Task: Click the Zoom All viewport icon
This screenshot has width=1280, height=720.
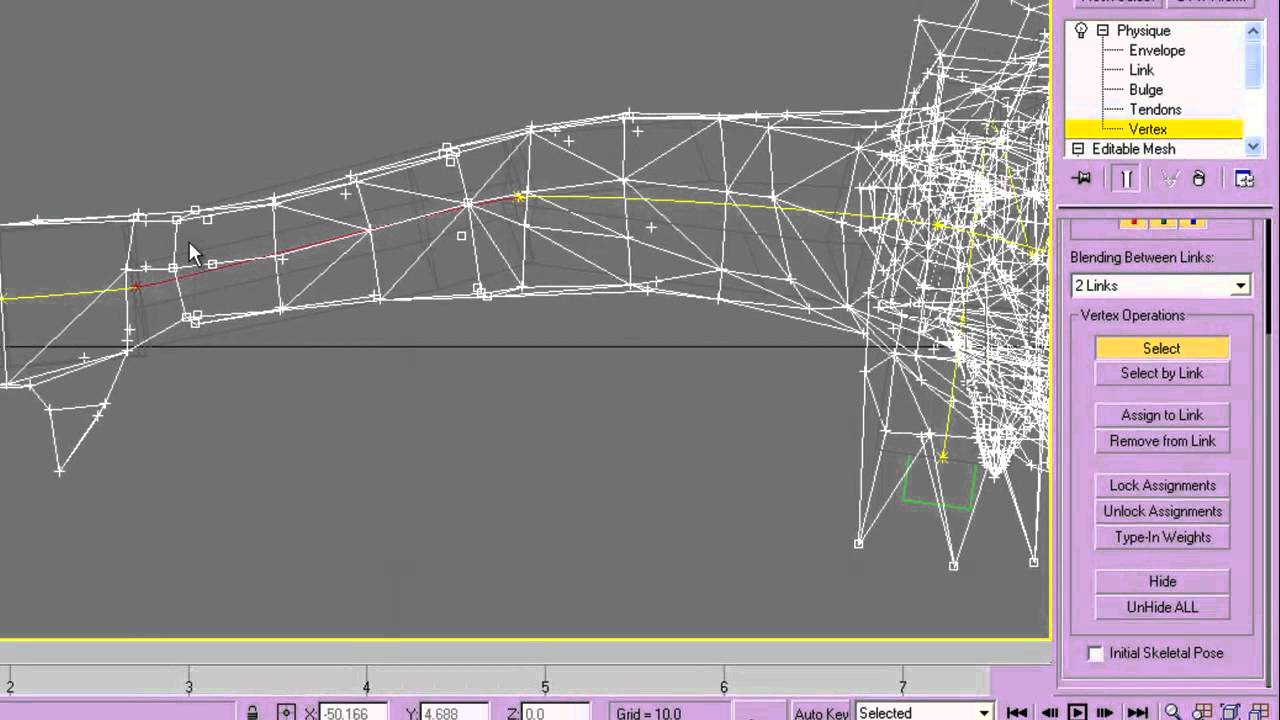Action: click(1201, 712)
